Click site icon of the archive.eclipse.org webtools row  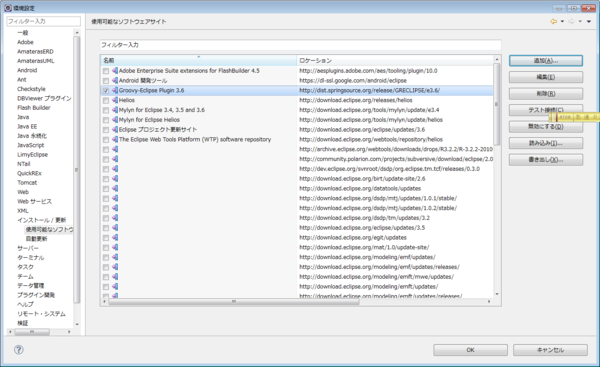pyautogui.click(x=115, y=150)
